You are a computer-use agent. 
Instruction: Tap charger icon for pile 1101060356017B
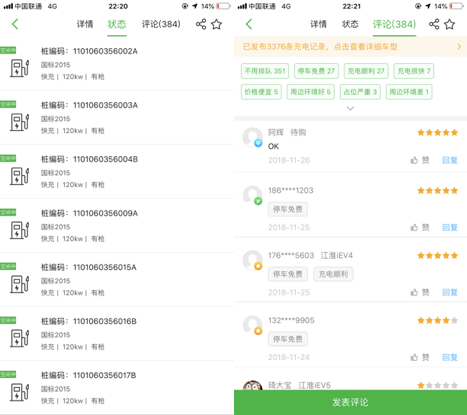coord(20,392)
